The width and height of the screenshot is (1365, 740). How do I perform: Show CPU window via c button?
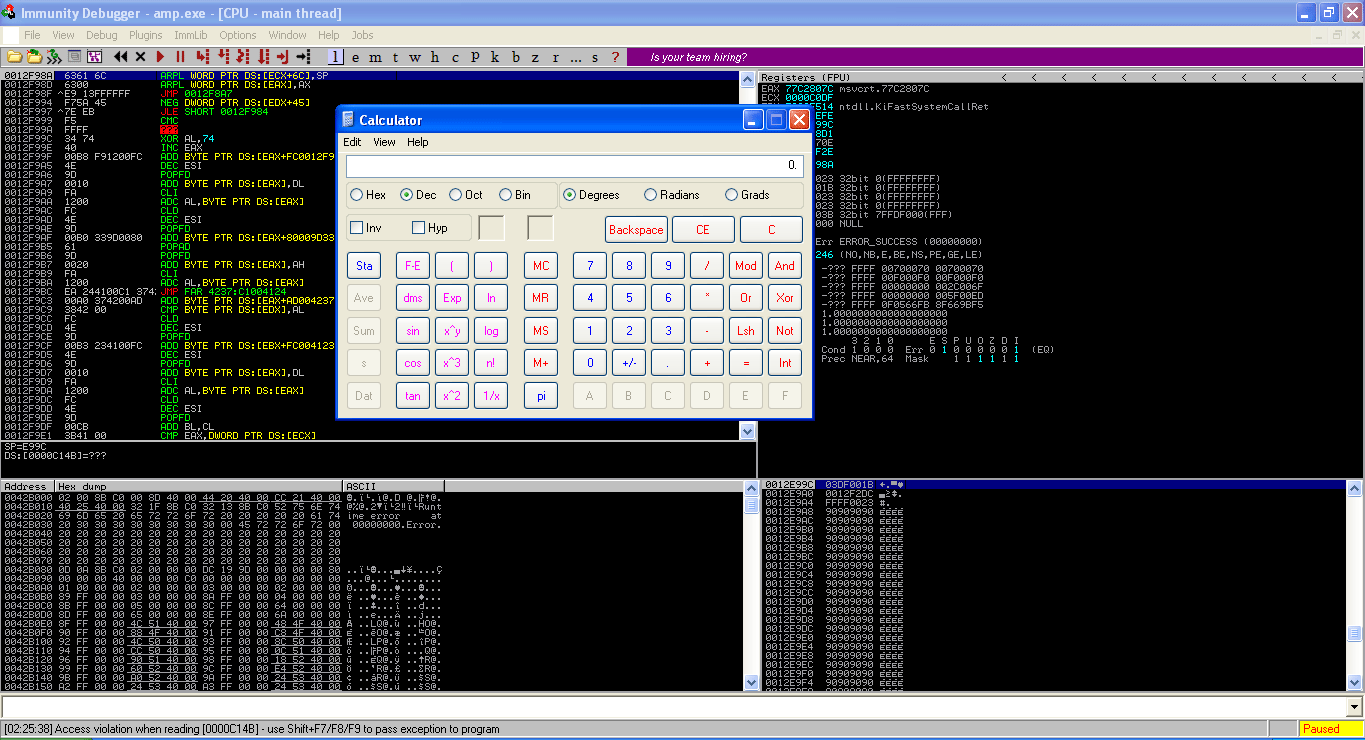(x=455, y=57)
